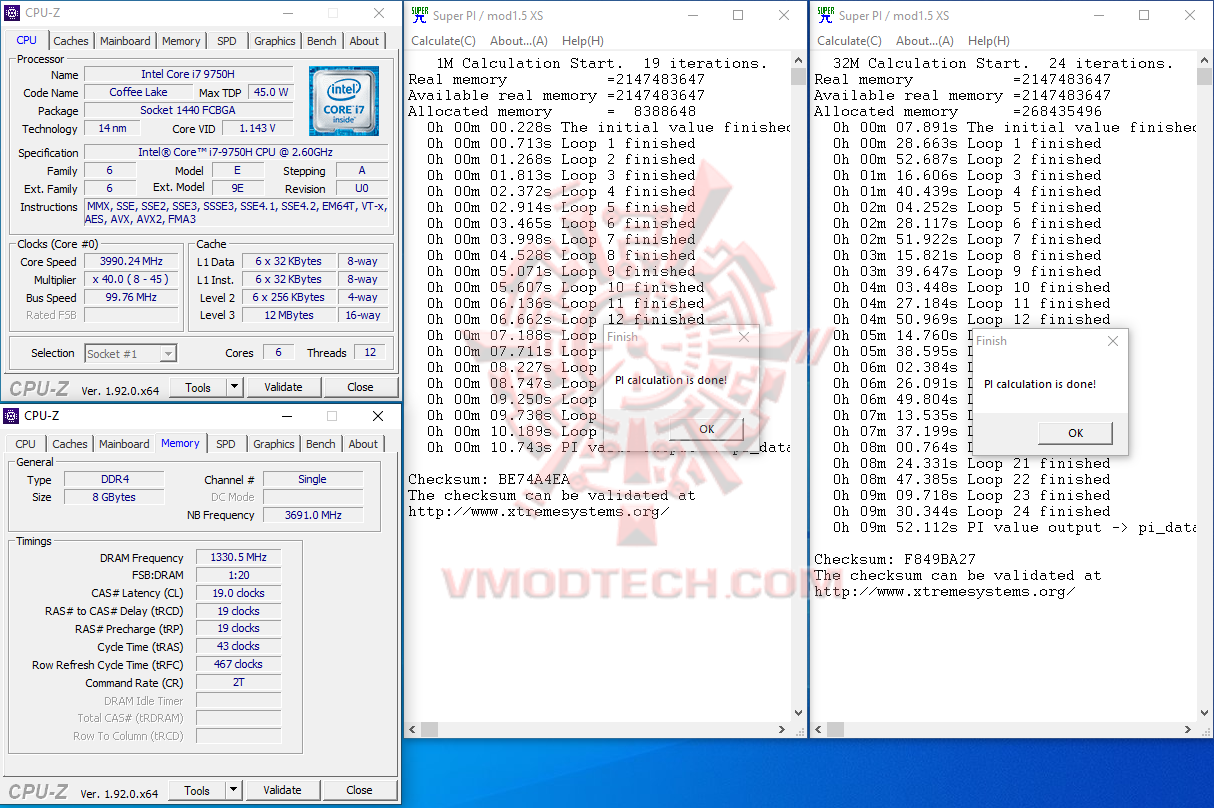
Task: Click Tools button in lower CPU-Z window
Action: pyautogui.click(x=197, y=790)
